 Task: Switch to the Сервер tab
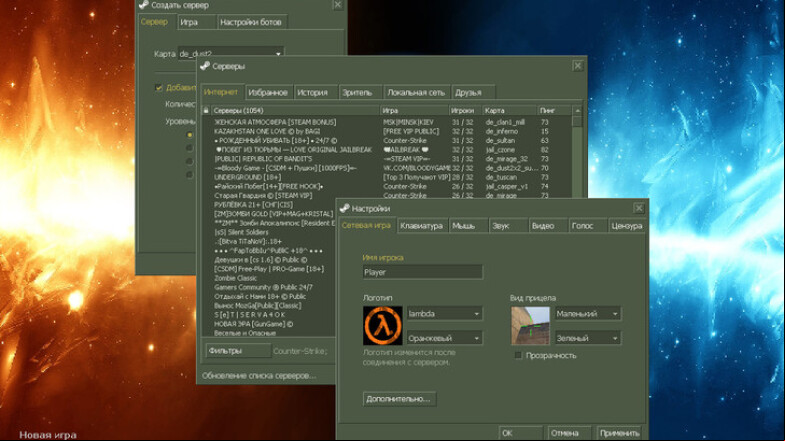coord(154,22)
